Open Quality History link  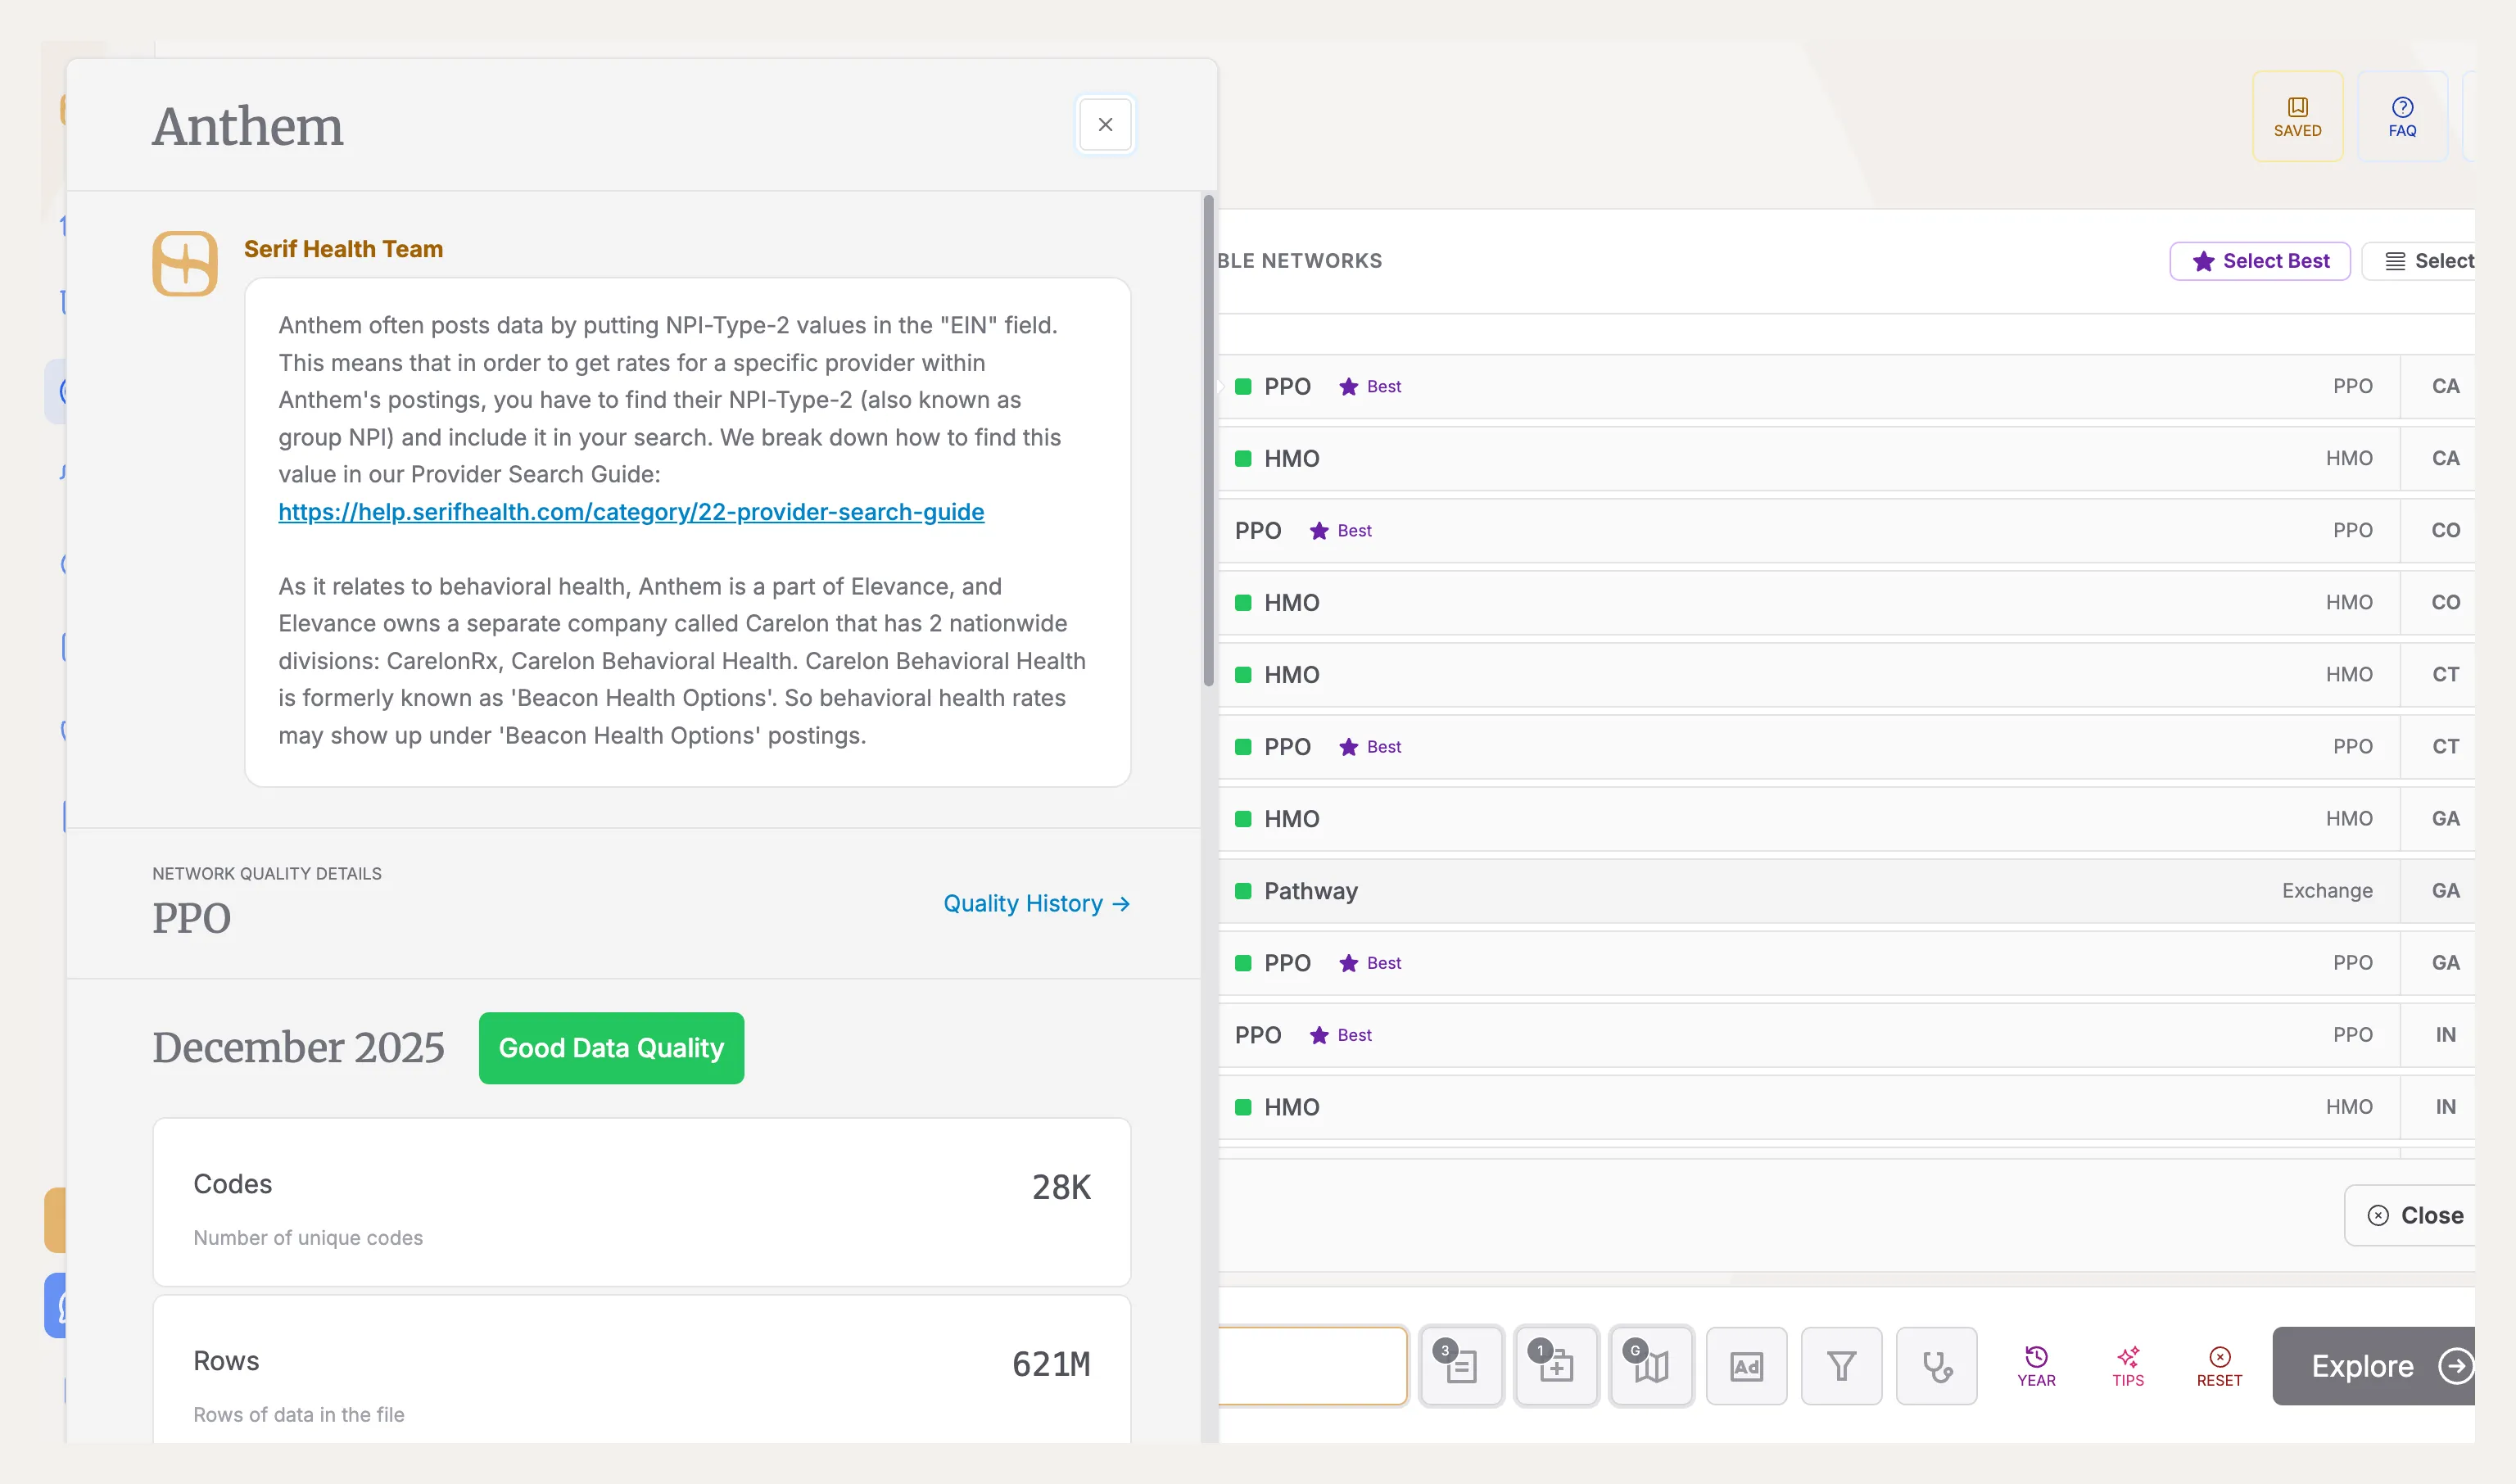coord(1036,903)
